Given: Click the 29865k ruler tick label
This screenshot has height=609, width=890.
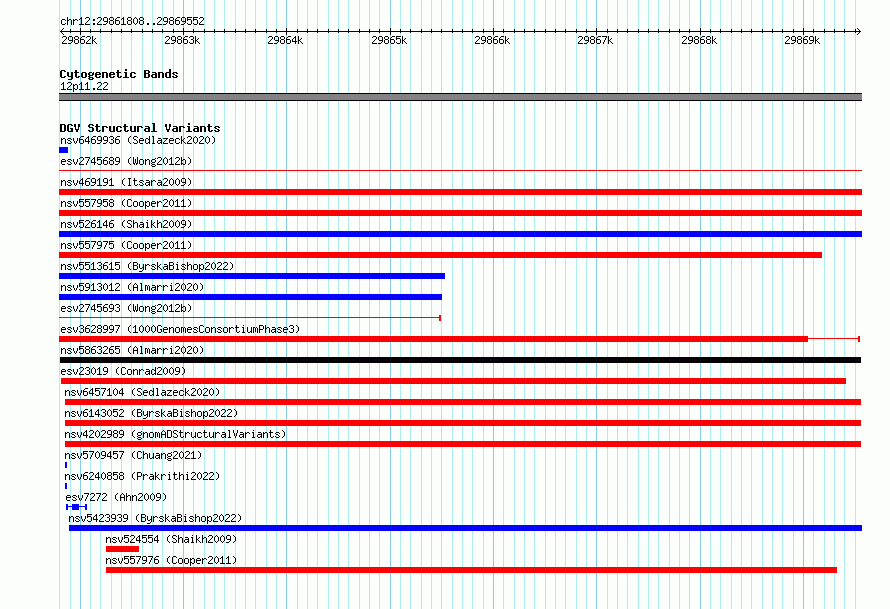Looking at the screenshot, I should click(x=389, y=40).
